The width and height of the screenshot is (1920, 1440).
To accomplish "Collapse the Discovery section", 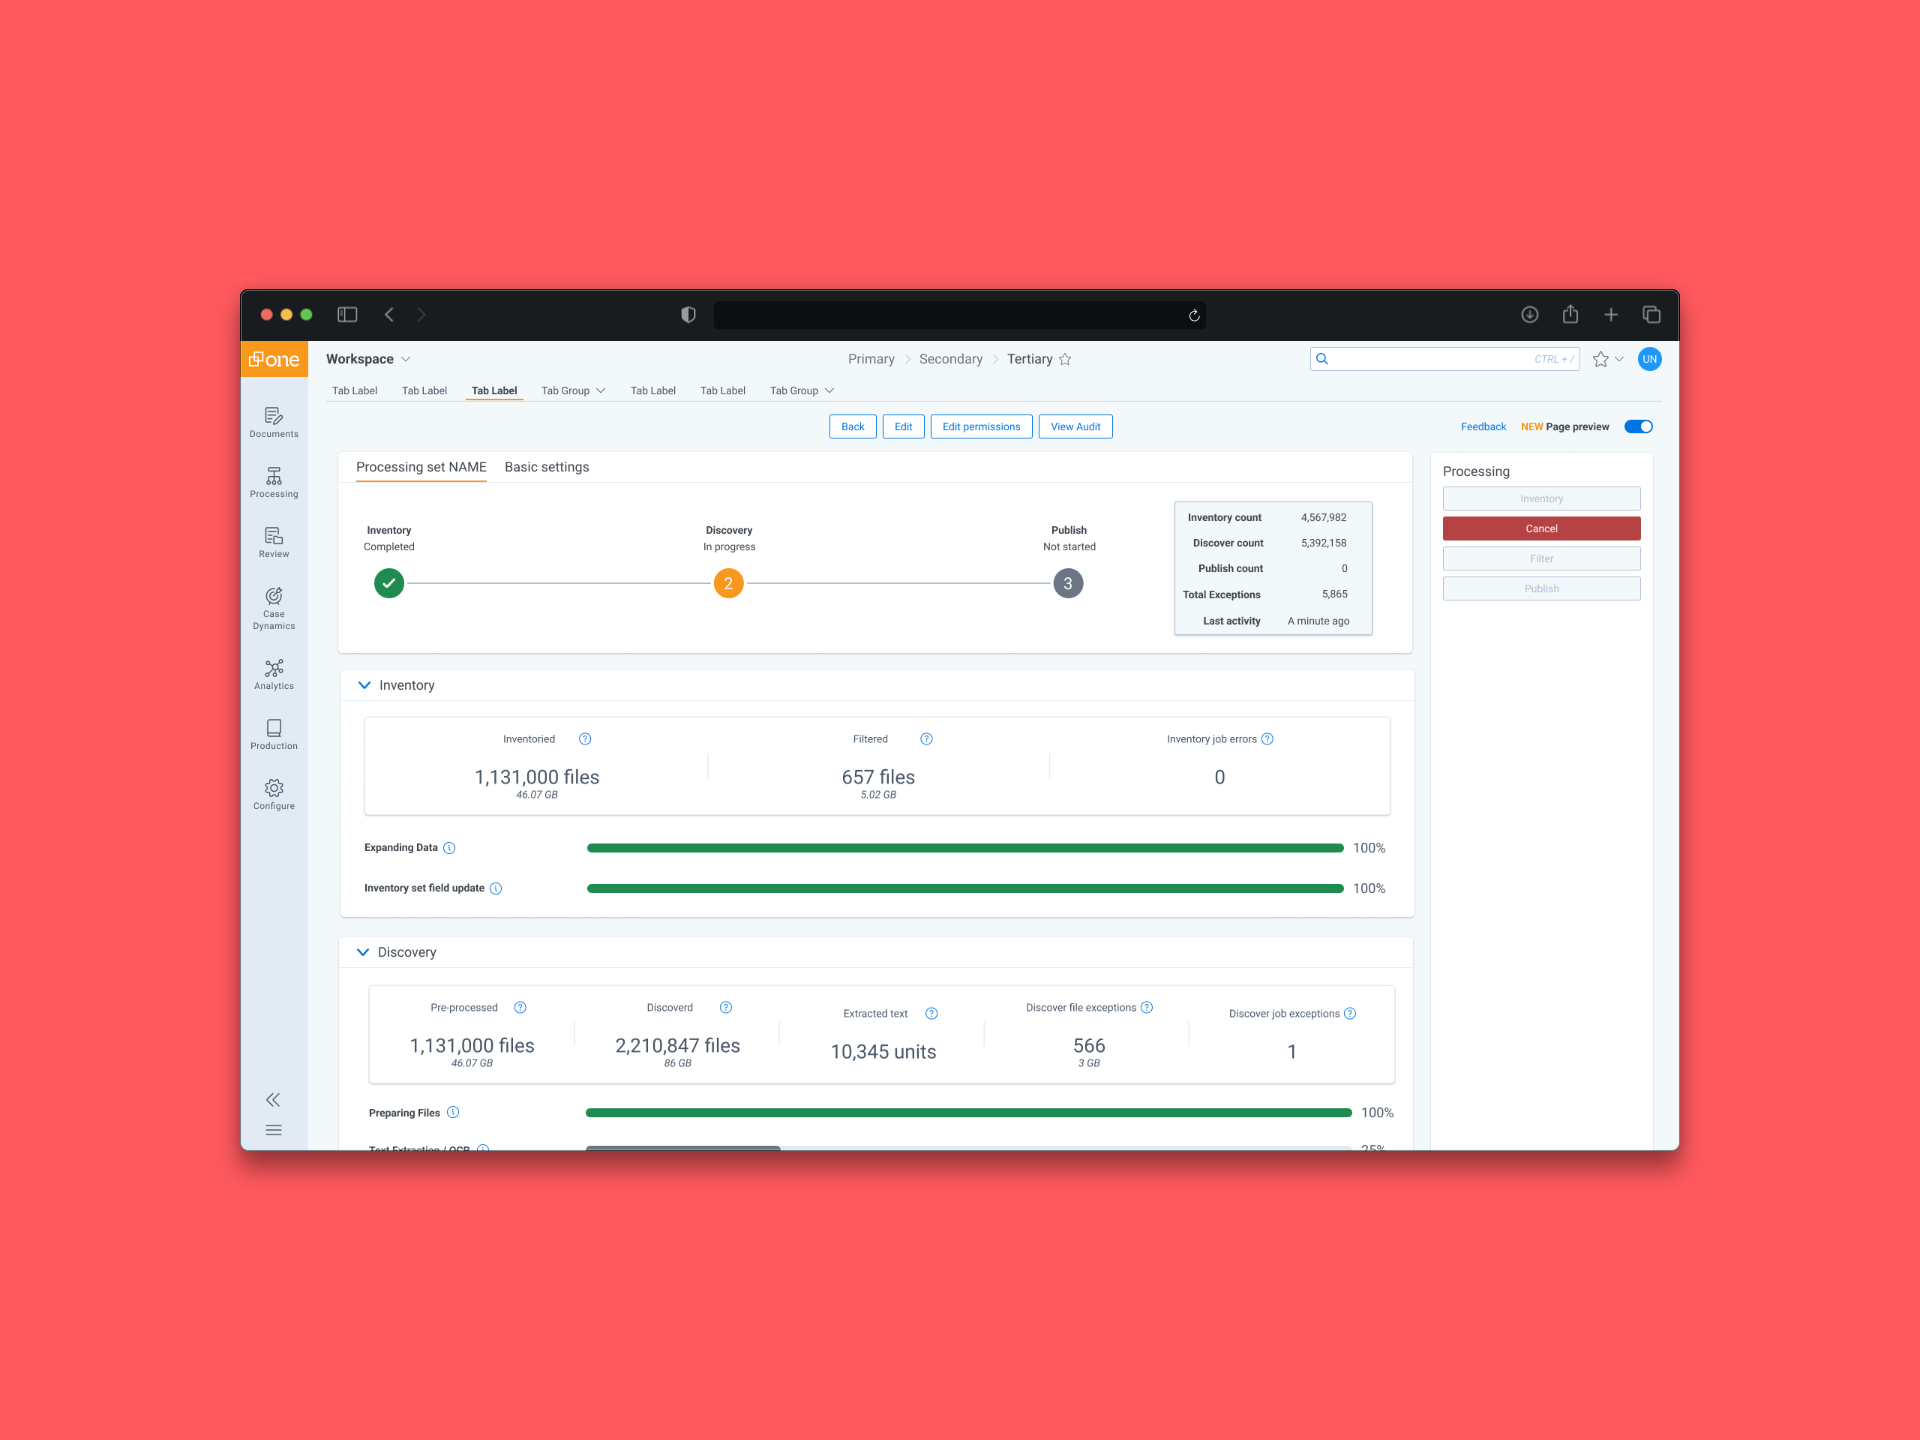I will [x=363, y=952].
